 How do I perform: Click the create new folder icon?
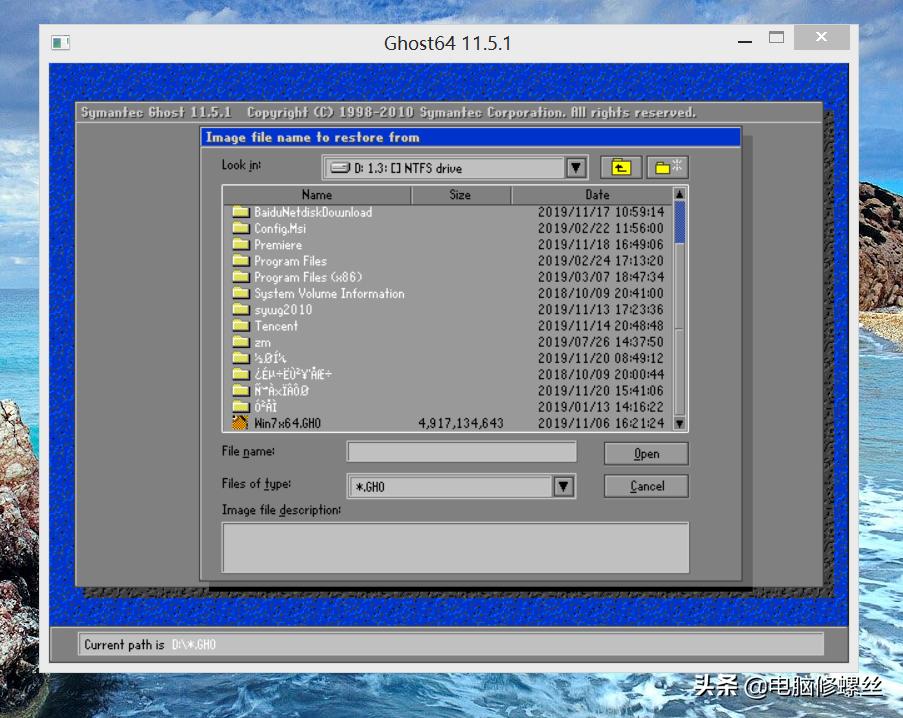coord(667,168)
